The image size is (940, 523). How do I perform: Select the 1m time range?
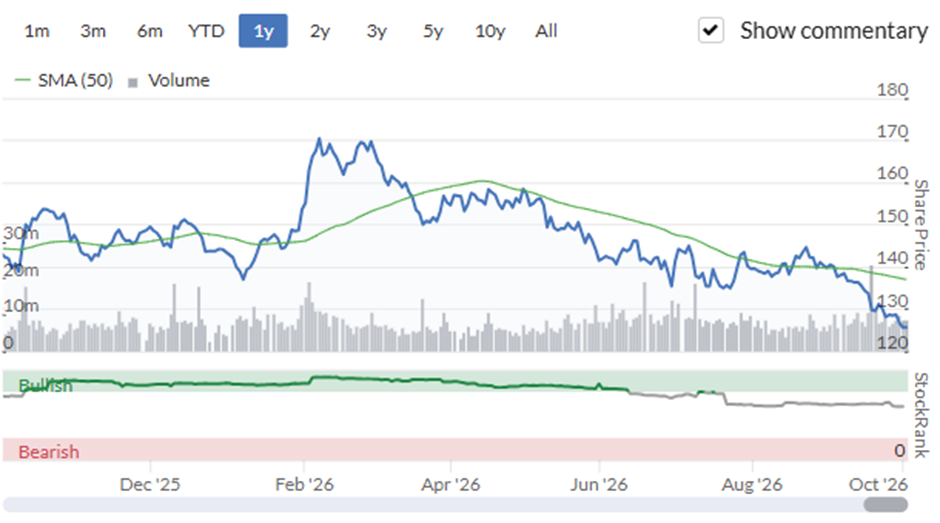click(37, 31)
